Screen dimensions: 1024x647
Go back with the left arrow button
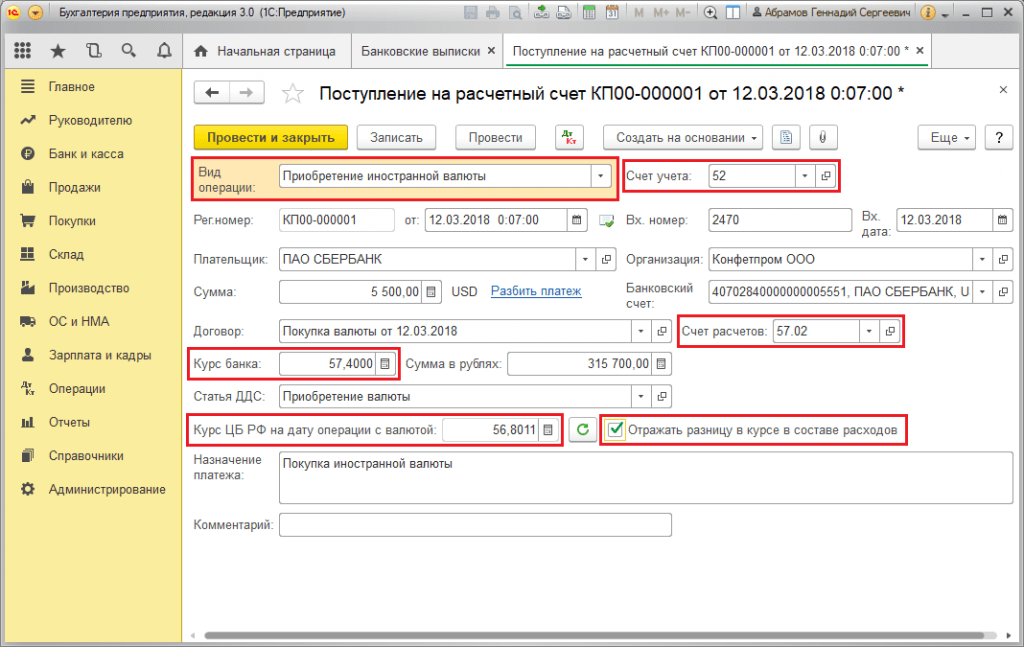[x=212, y=93]
